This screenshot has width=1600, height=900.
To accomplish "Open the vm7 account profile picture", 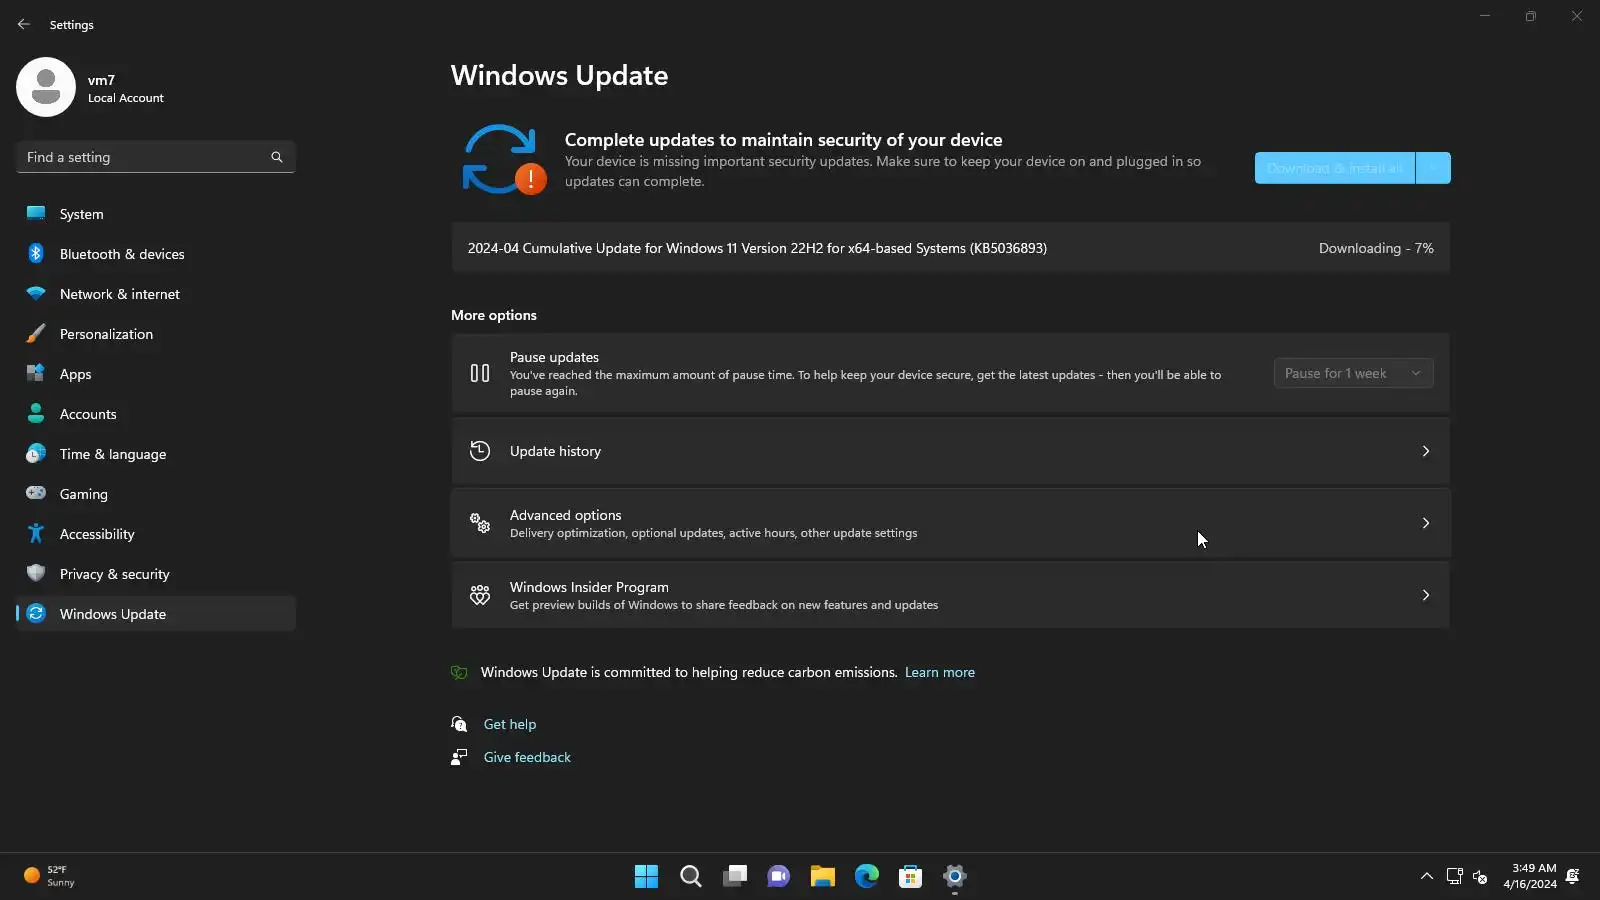I will pos(46,87).
